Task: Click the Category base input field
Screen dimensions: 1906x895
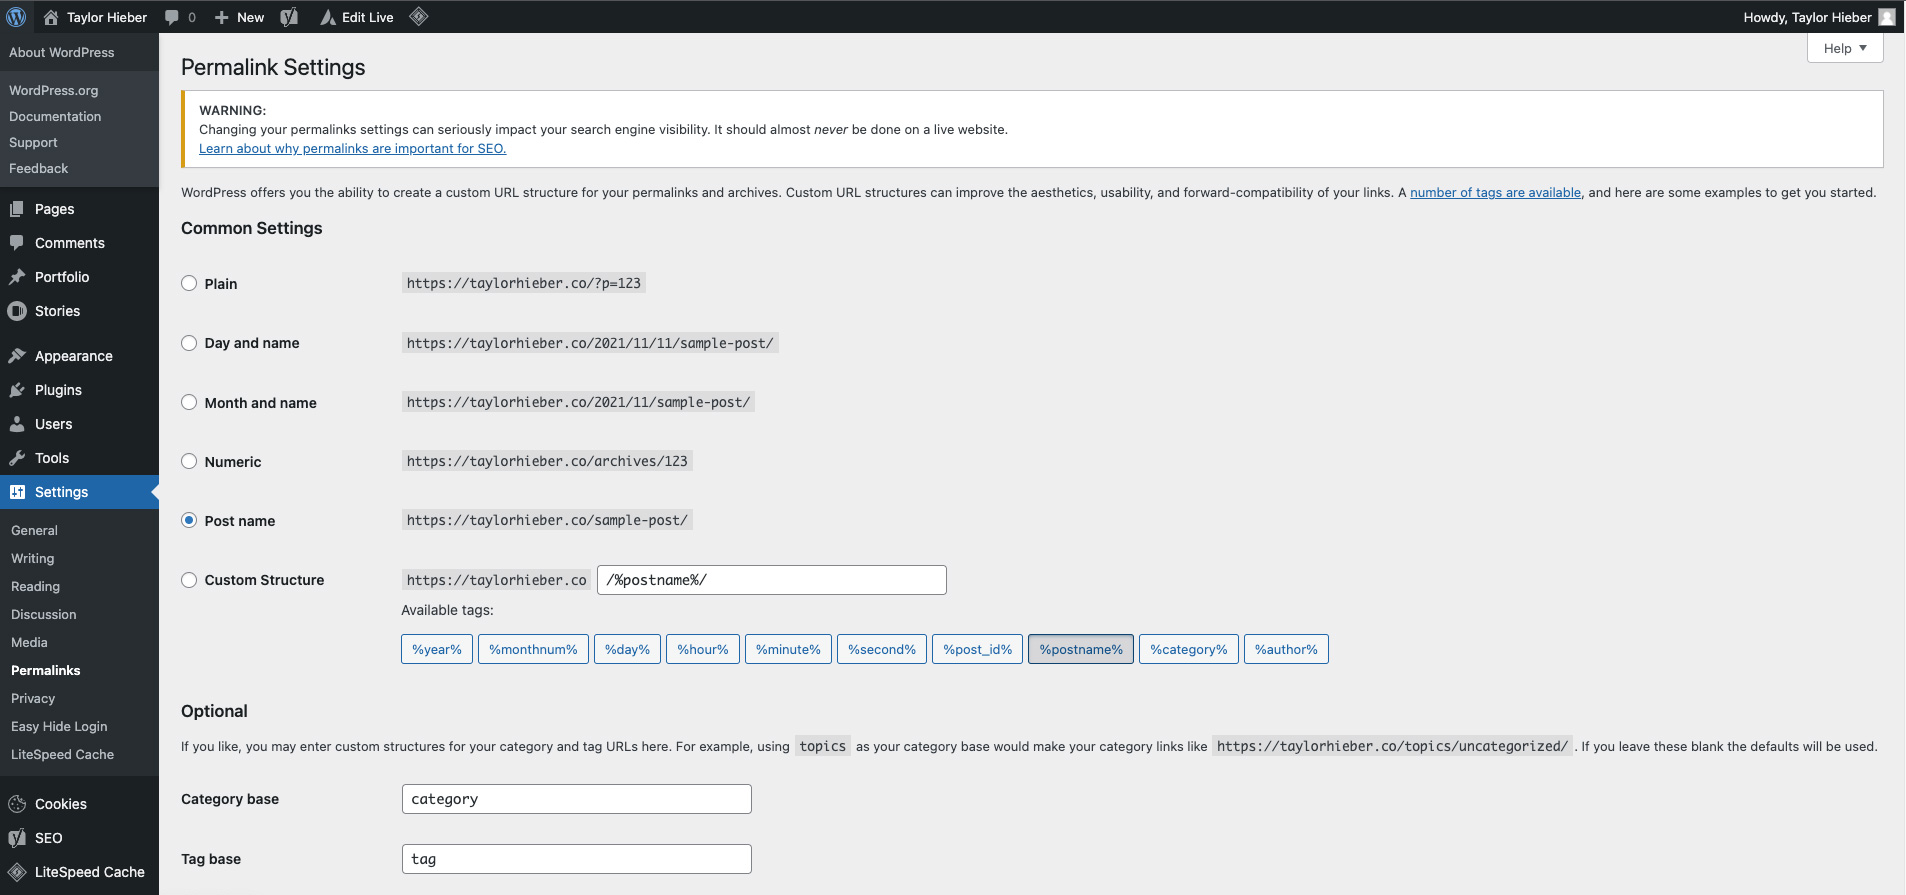Action: 576,799
